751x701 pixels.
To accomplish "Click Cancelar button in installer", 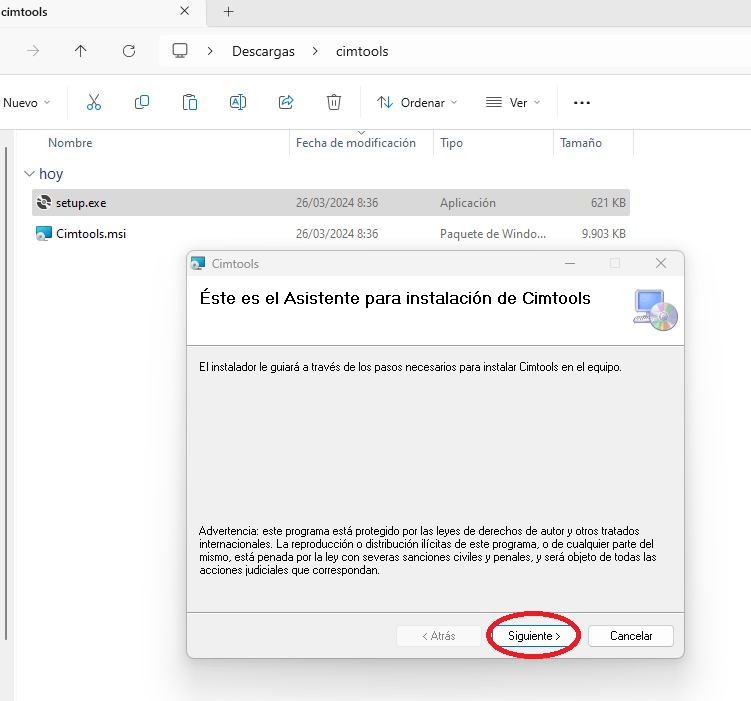I will click(631, 636).
